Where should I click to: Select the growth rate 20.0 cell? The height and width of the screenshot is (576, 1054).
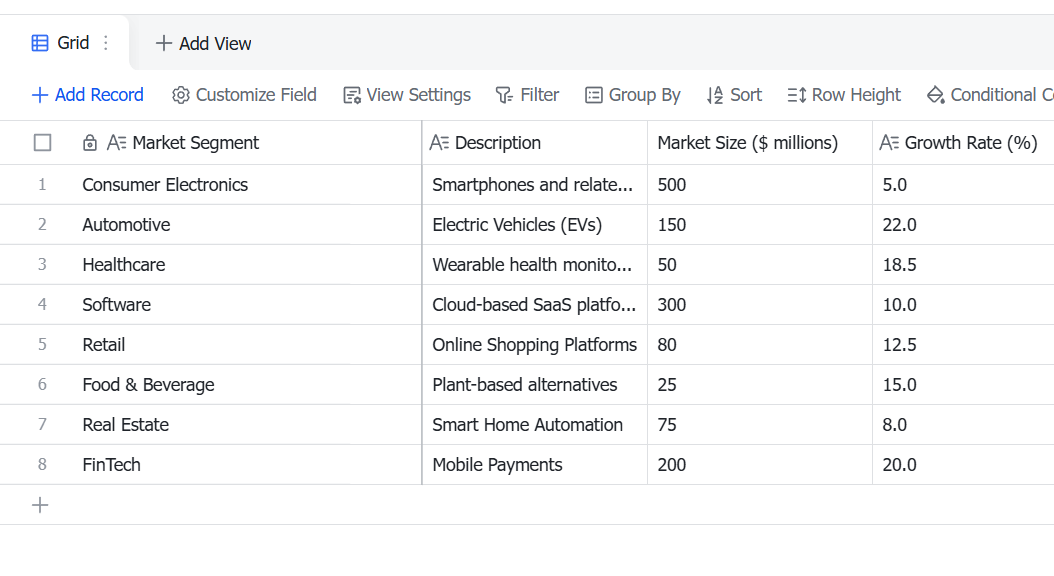click(963, 464)
